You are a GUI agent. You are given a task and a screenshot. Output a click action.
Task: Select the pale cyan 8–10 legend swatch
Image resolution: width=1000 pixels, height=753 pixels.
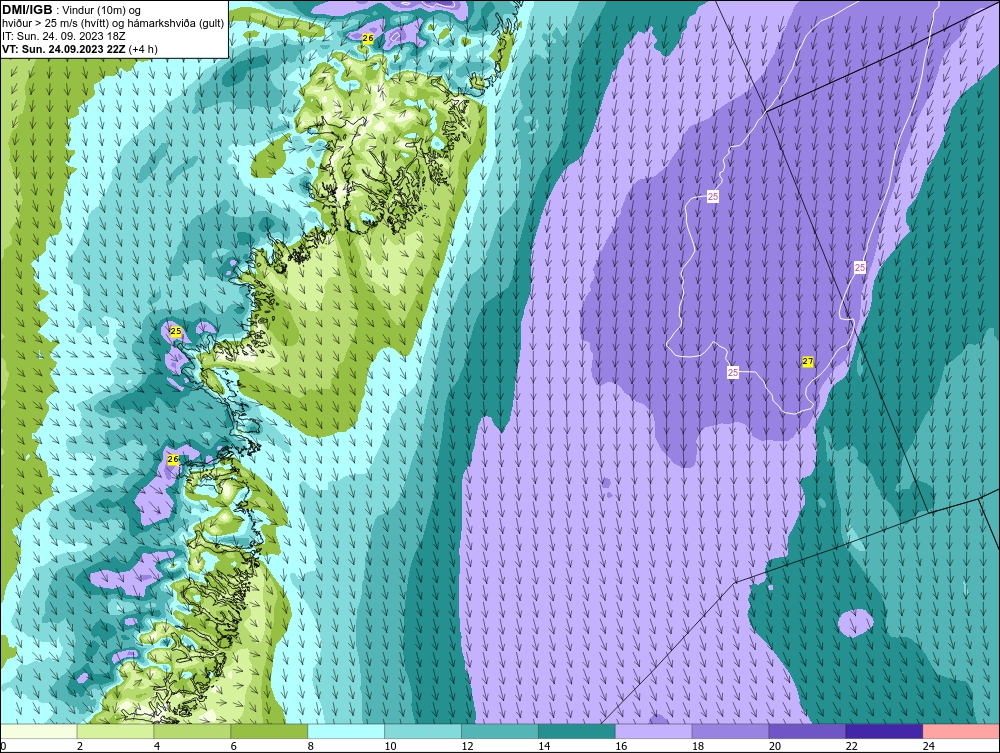(x=346, y=731)
